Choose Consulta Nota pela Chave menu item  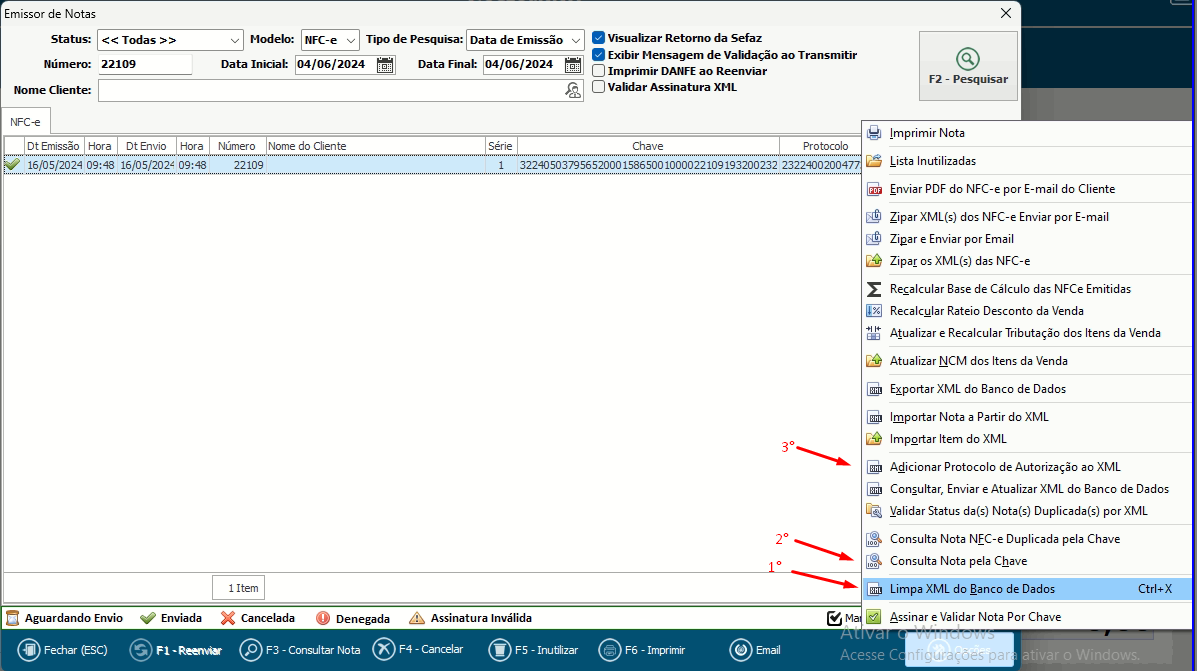[x=958, y=561]
